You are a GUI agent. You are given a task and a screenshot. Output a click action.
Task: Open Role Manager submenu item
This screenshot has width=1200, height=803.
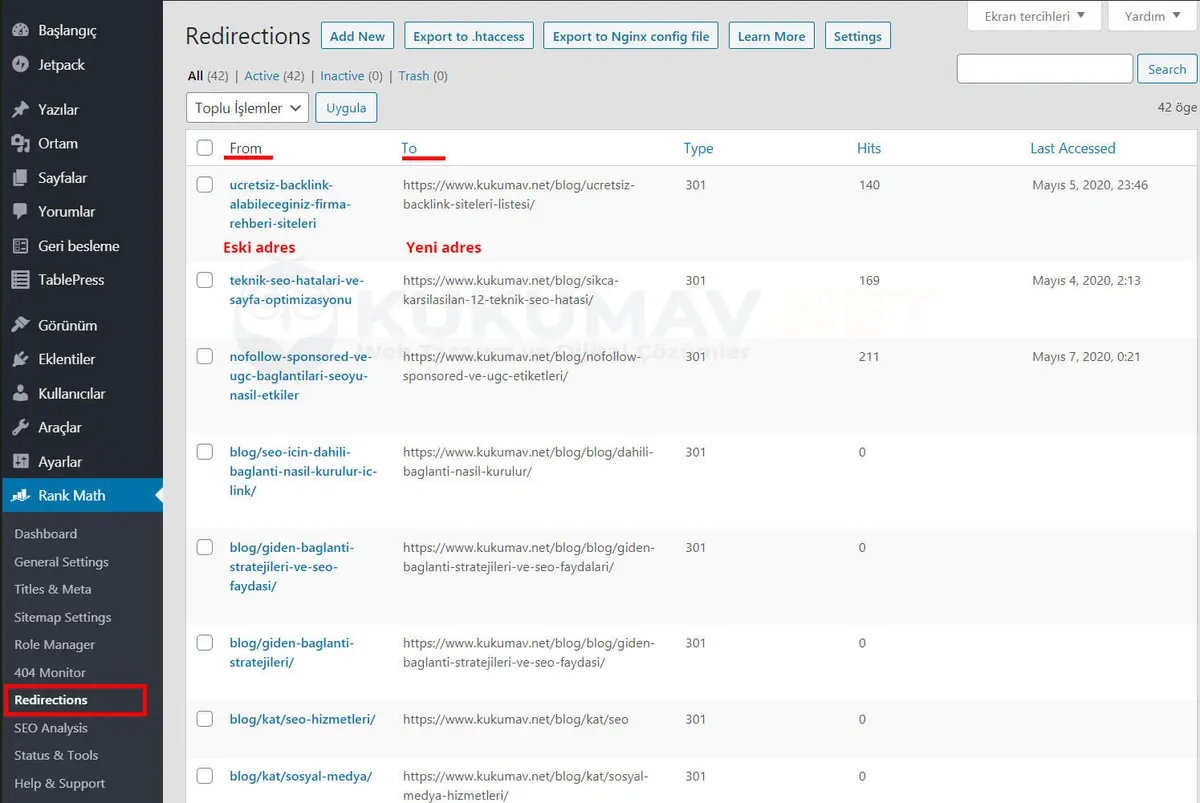(x=54, y=645)
